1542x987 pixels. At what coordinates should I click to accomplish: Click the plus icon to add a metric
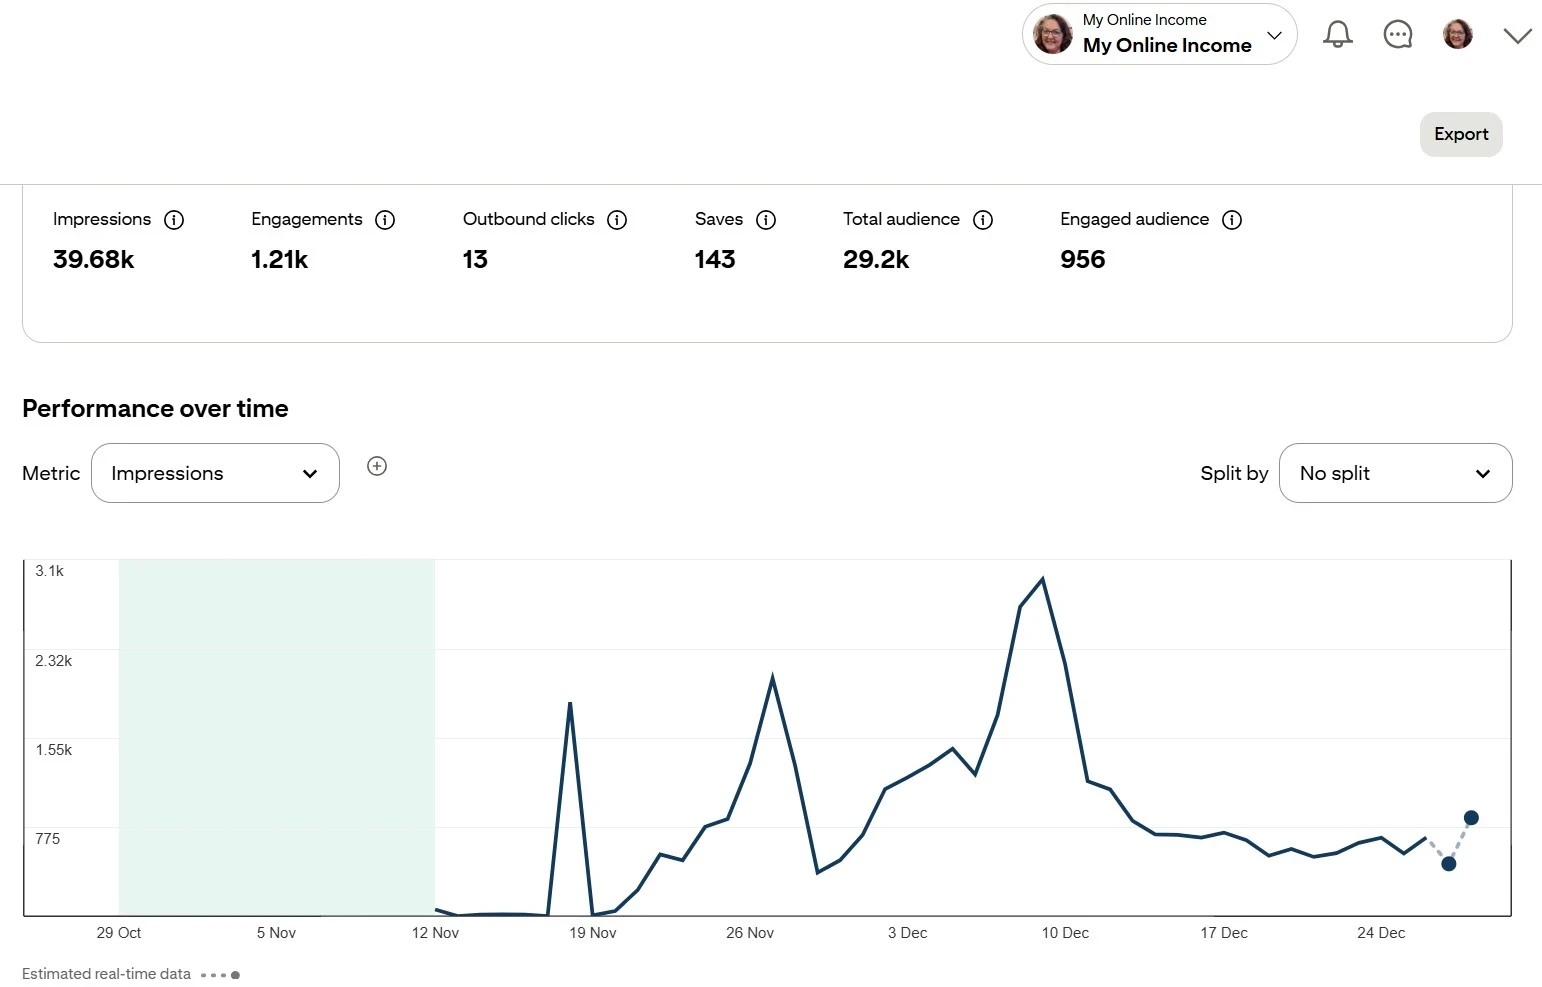[x=377, y=466]
